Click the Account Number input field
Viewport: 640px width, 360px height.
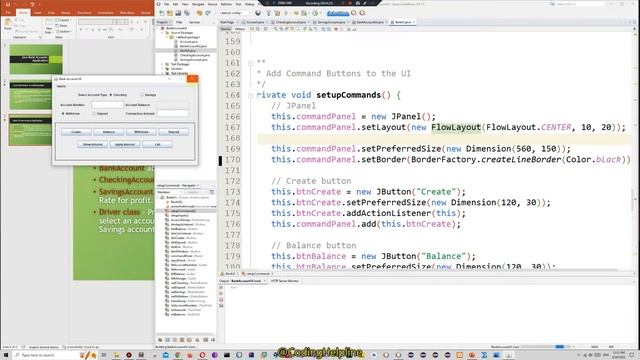[x=107, y=105]
